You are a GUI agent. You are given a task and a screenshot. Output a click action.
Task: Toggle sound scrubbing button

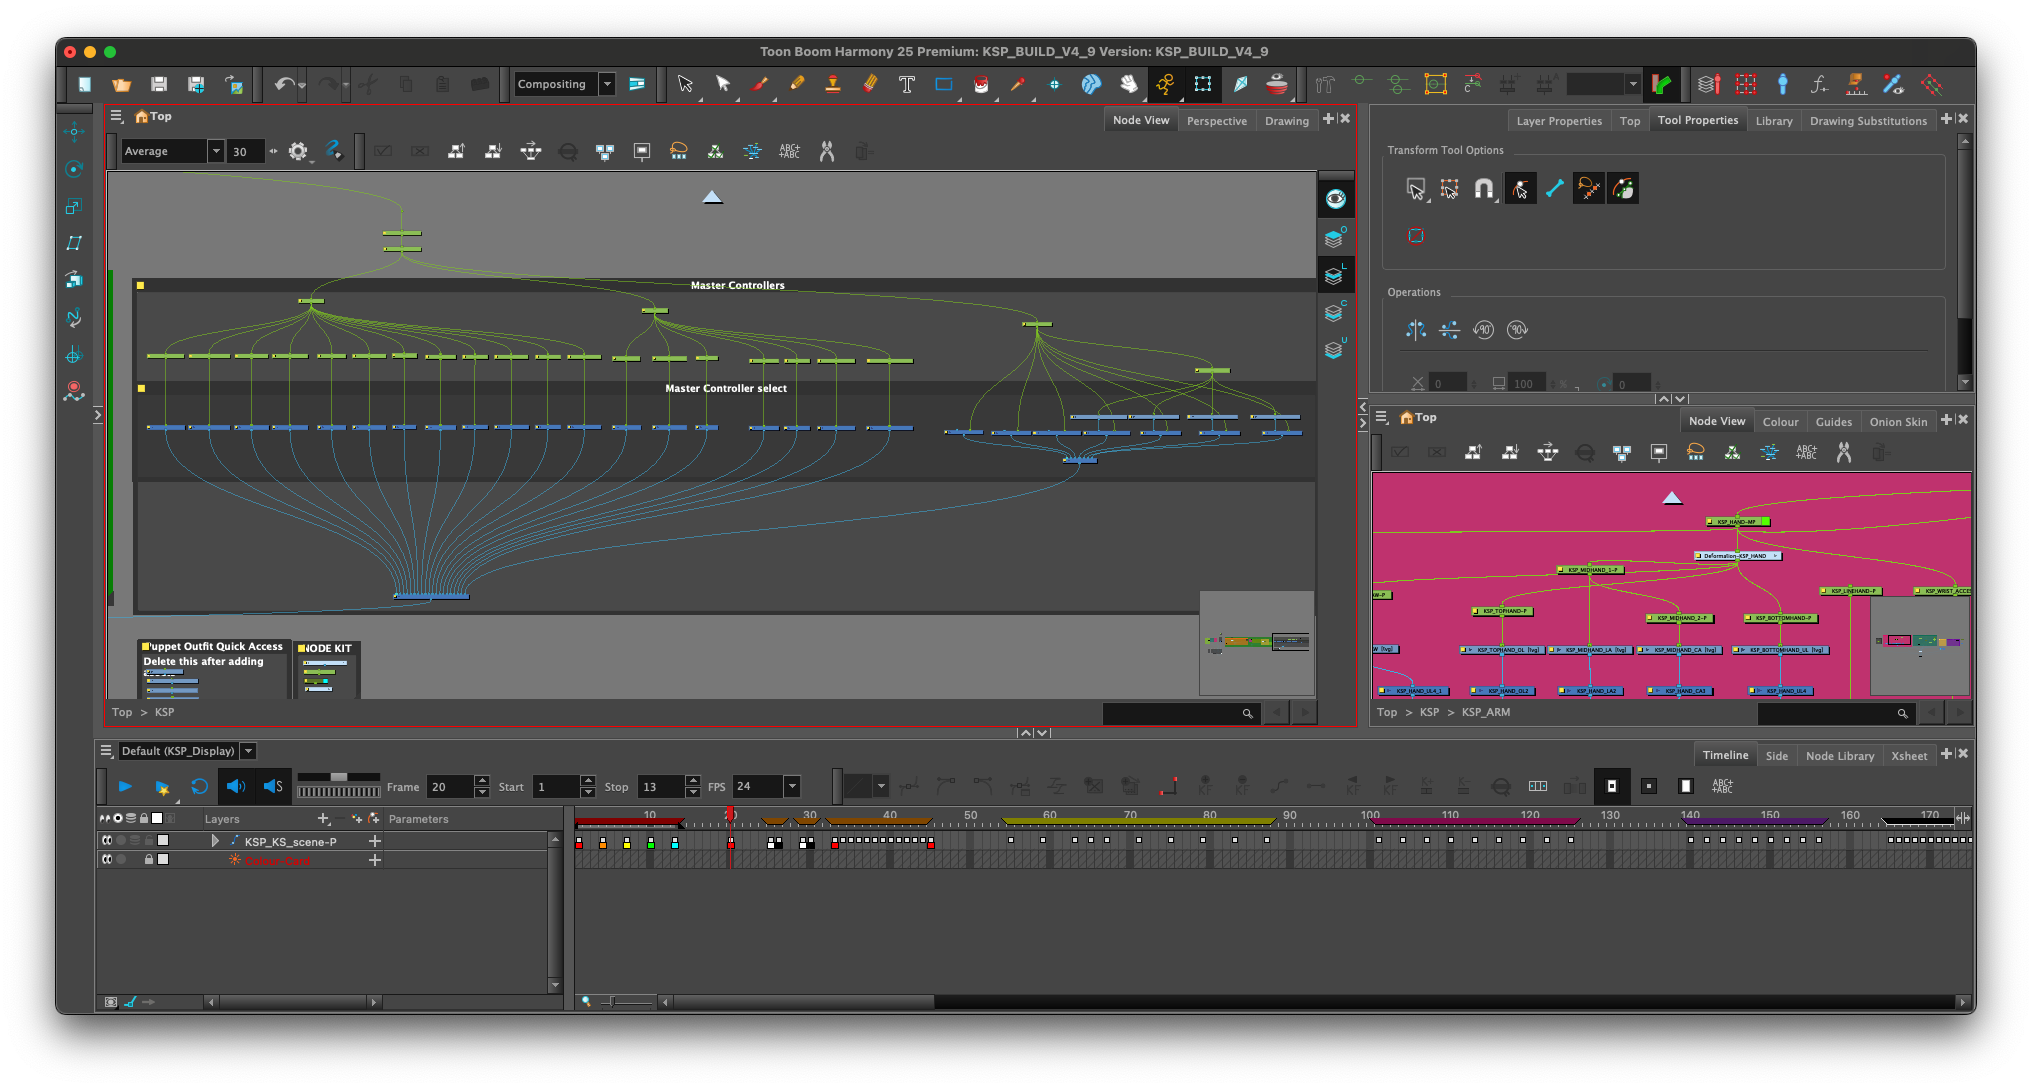[273, 787]
